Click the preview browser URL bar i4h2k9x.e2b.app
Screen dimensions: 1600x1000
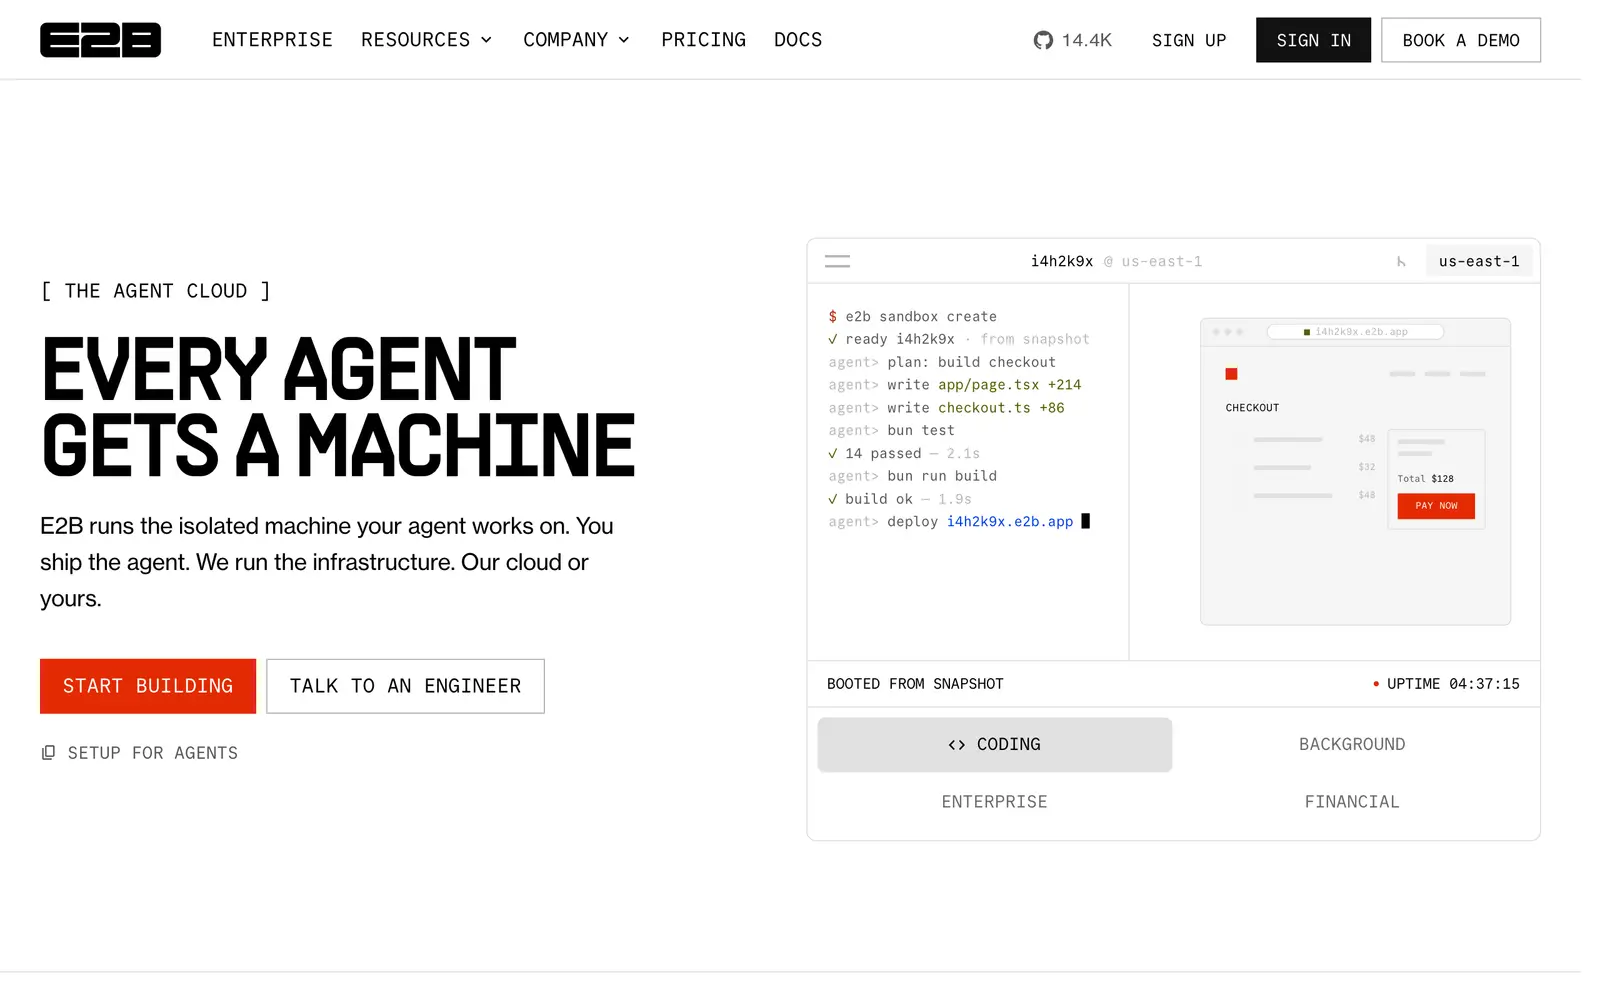coord(1355,332)
